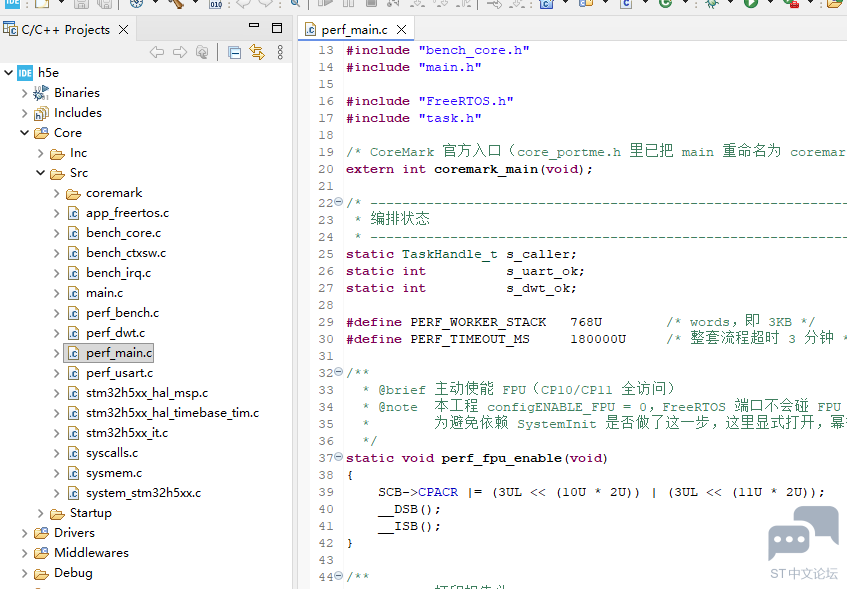Screen dimensions: 847x589
Task: Collapse the Src folder
Action: 41,173
